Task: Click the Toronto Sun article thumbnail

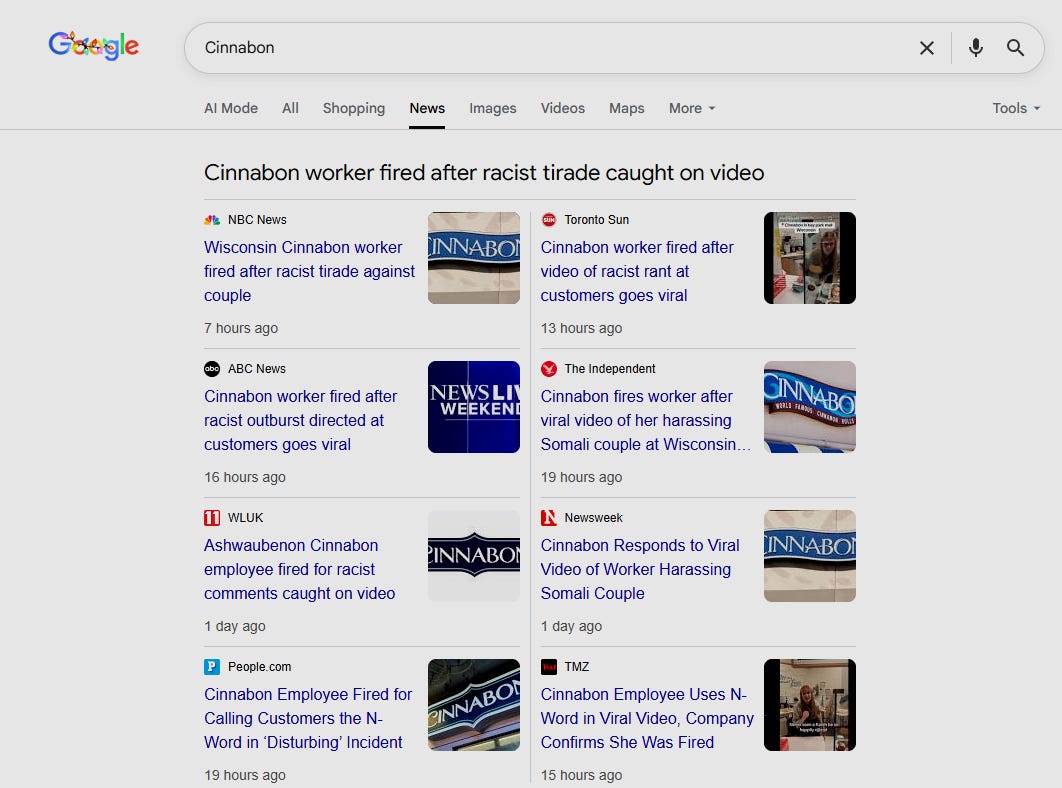Action: pyautogui.click(x=809, y=257)
